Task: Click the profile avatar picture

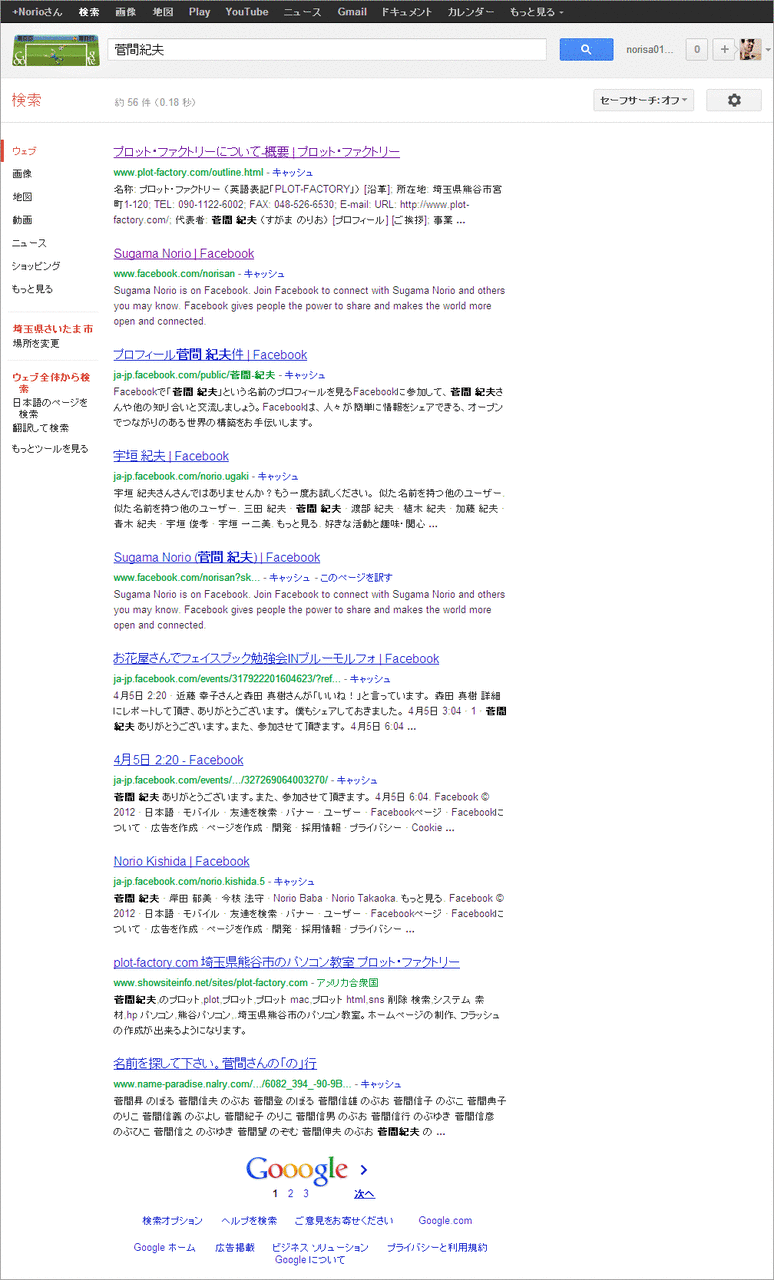Action: coord(750,49)
